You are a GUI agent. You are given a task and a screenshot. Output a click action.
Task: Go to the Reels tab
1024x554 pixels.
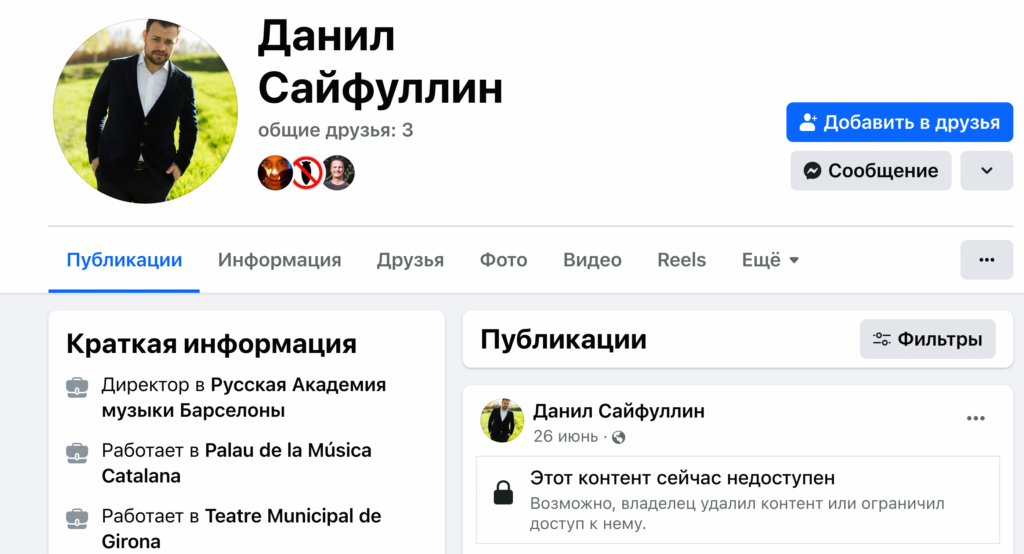coord(681,260)
